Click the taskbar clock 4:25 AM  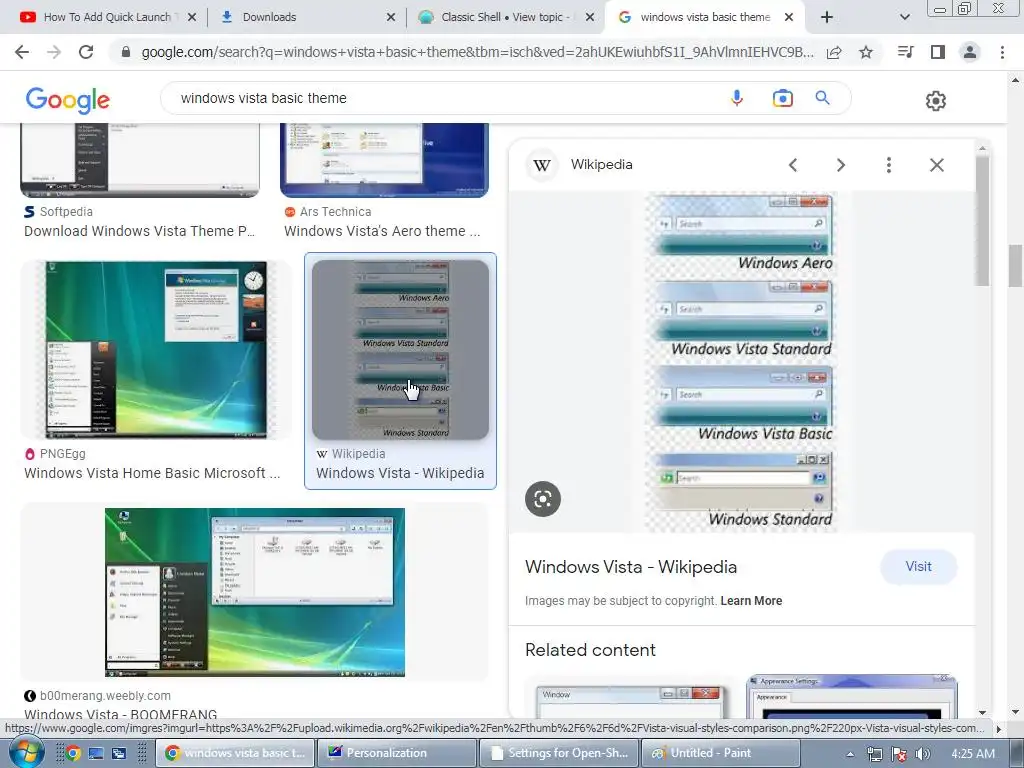pyautogui.click(x=973, y=754)
